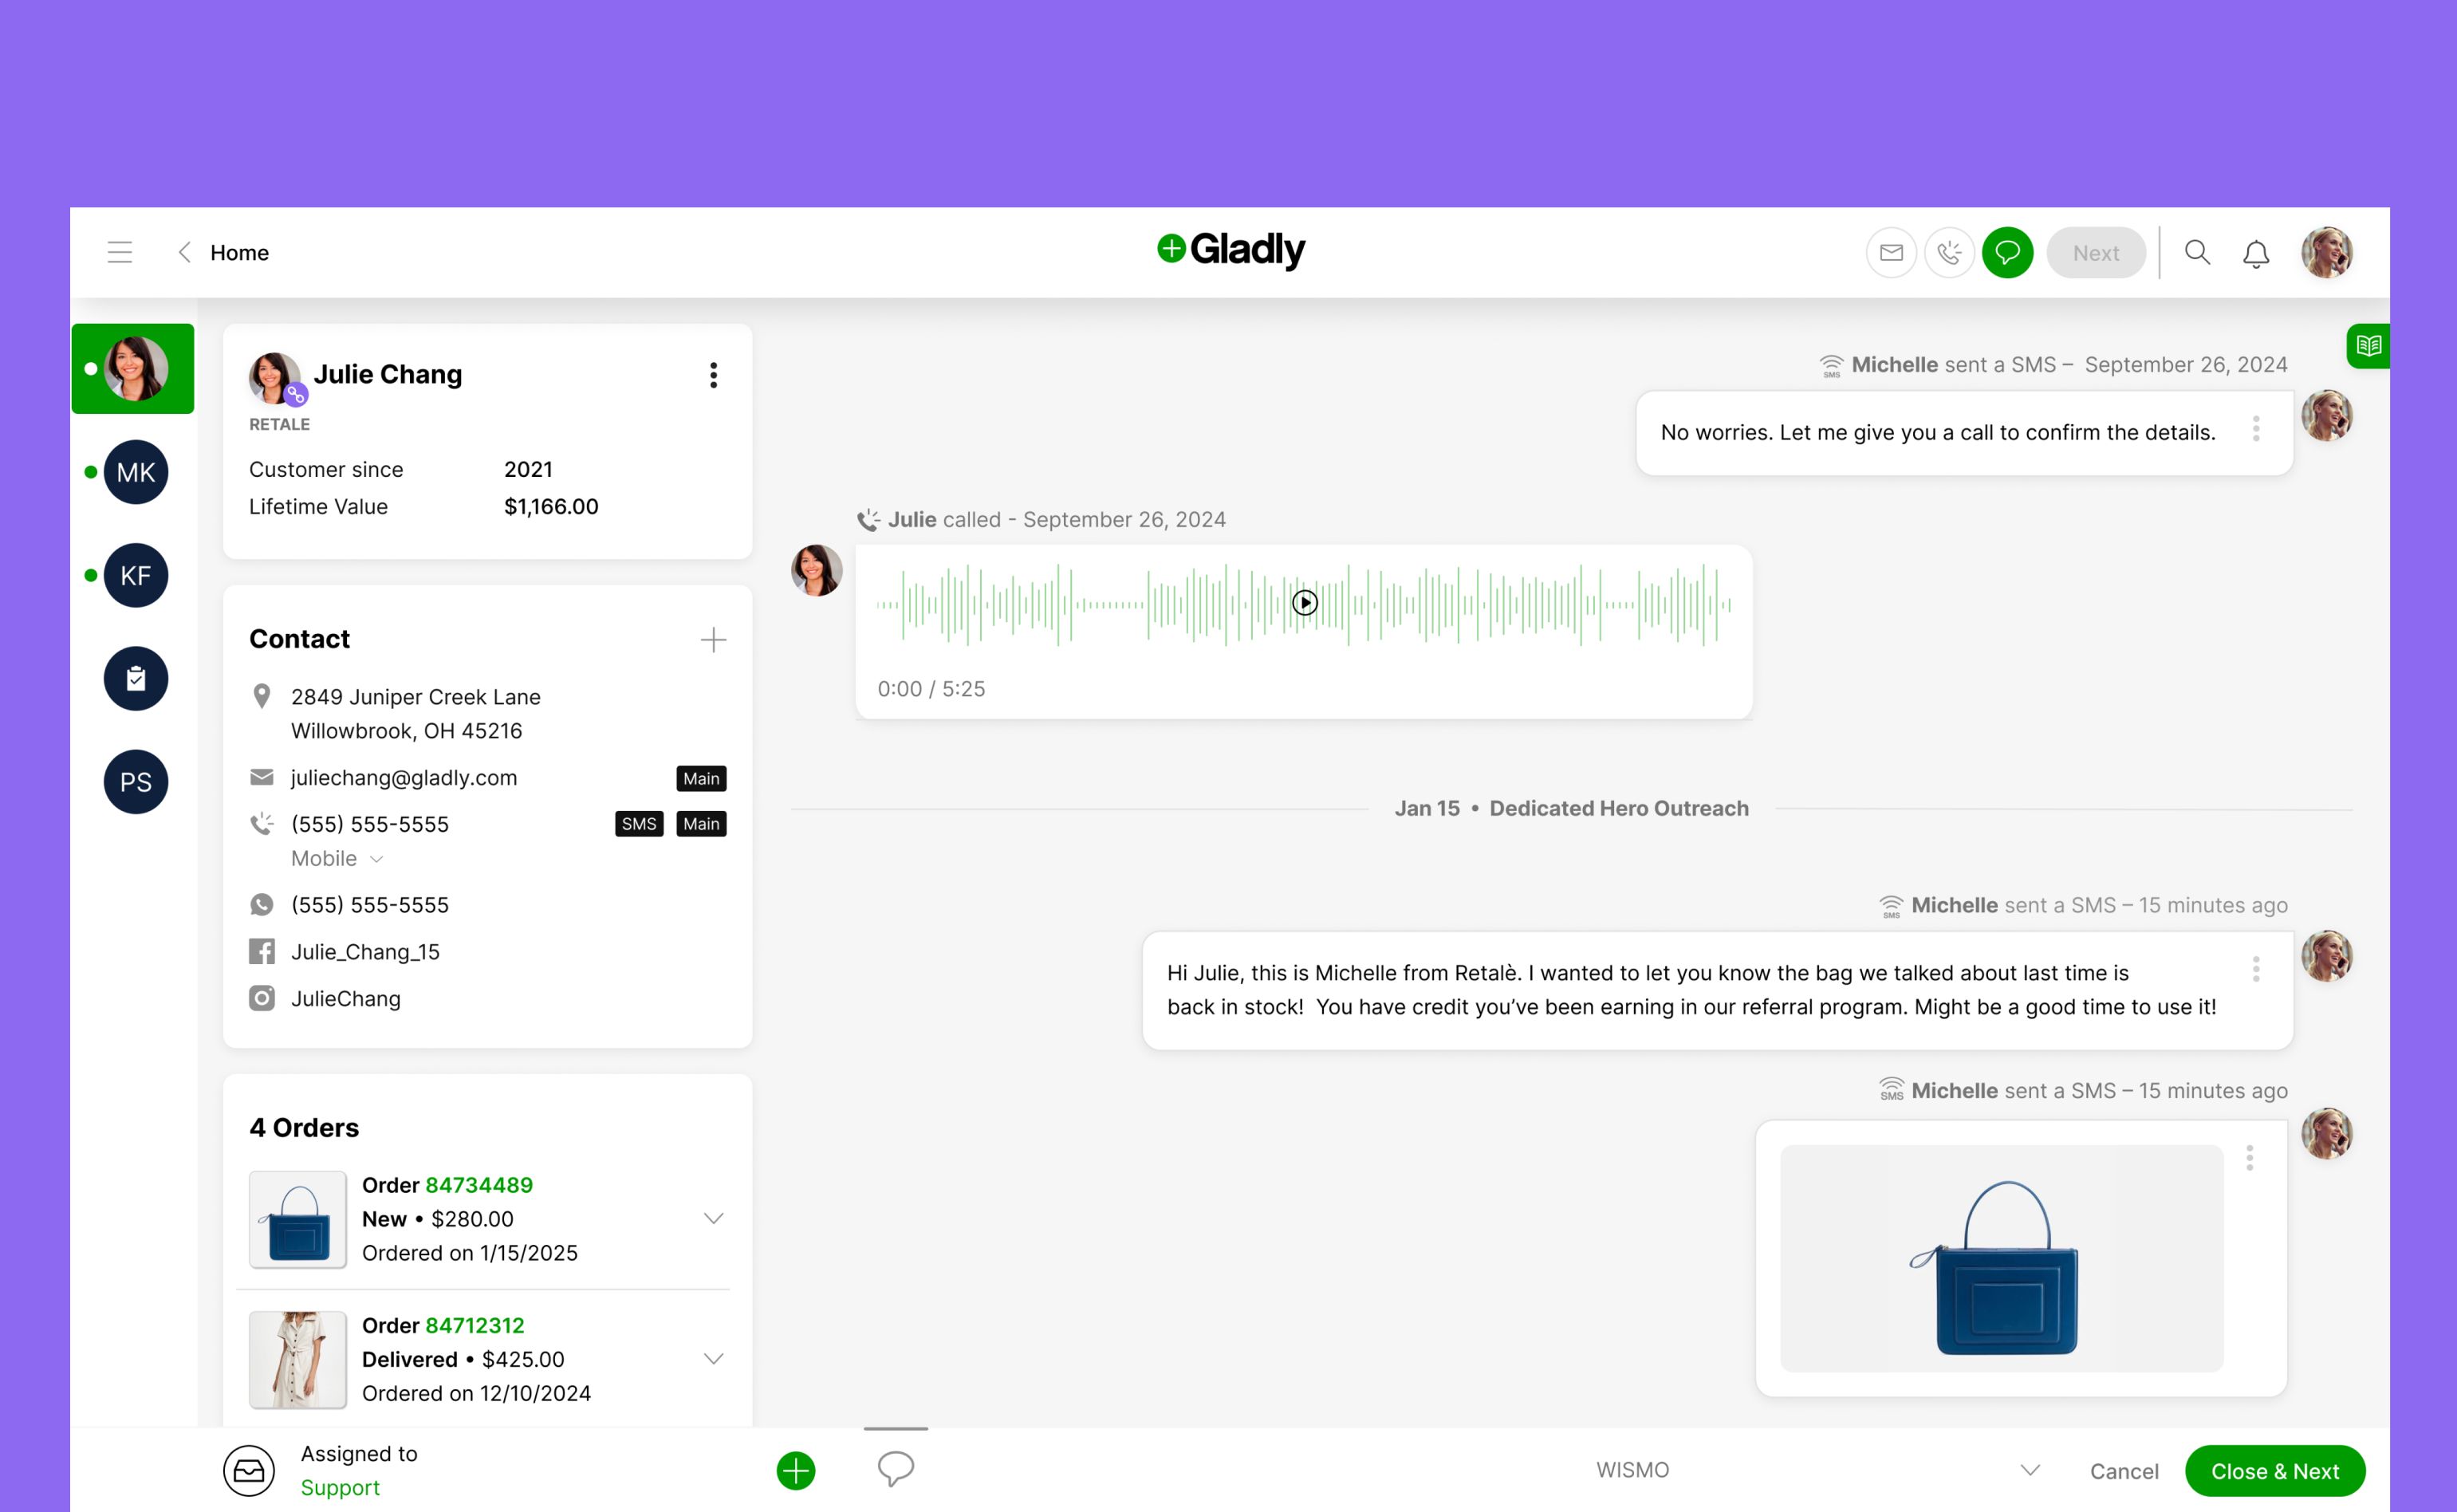Image resolution: width=2457 pixels, height=1512 pixels.
Task: Open the blue bag image thumbnail
Action: click(2001, 1258)
